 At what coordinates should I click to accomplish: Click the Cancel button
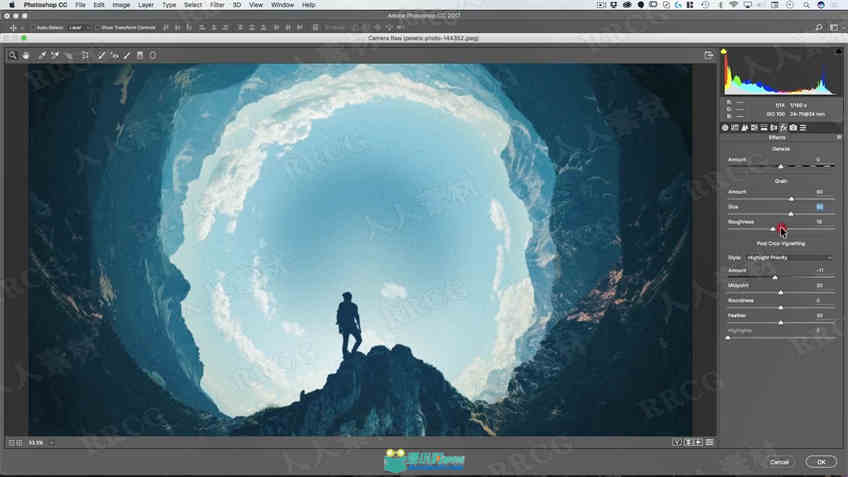point(779,462)
